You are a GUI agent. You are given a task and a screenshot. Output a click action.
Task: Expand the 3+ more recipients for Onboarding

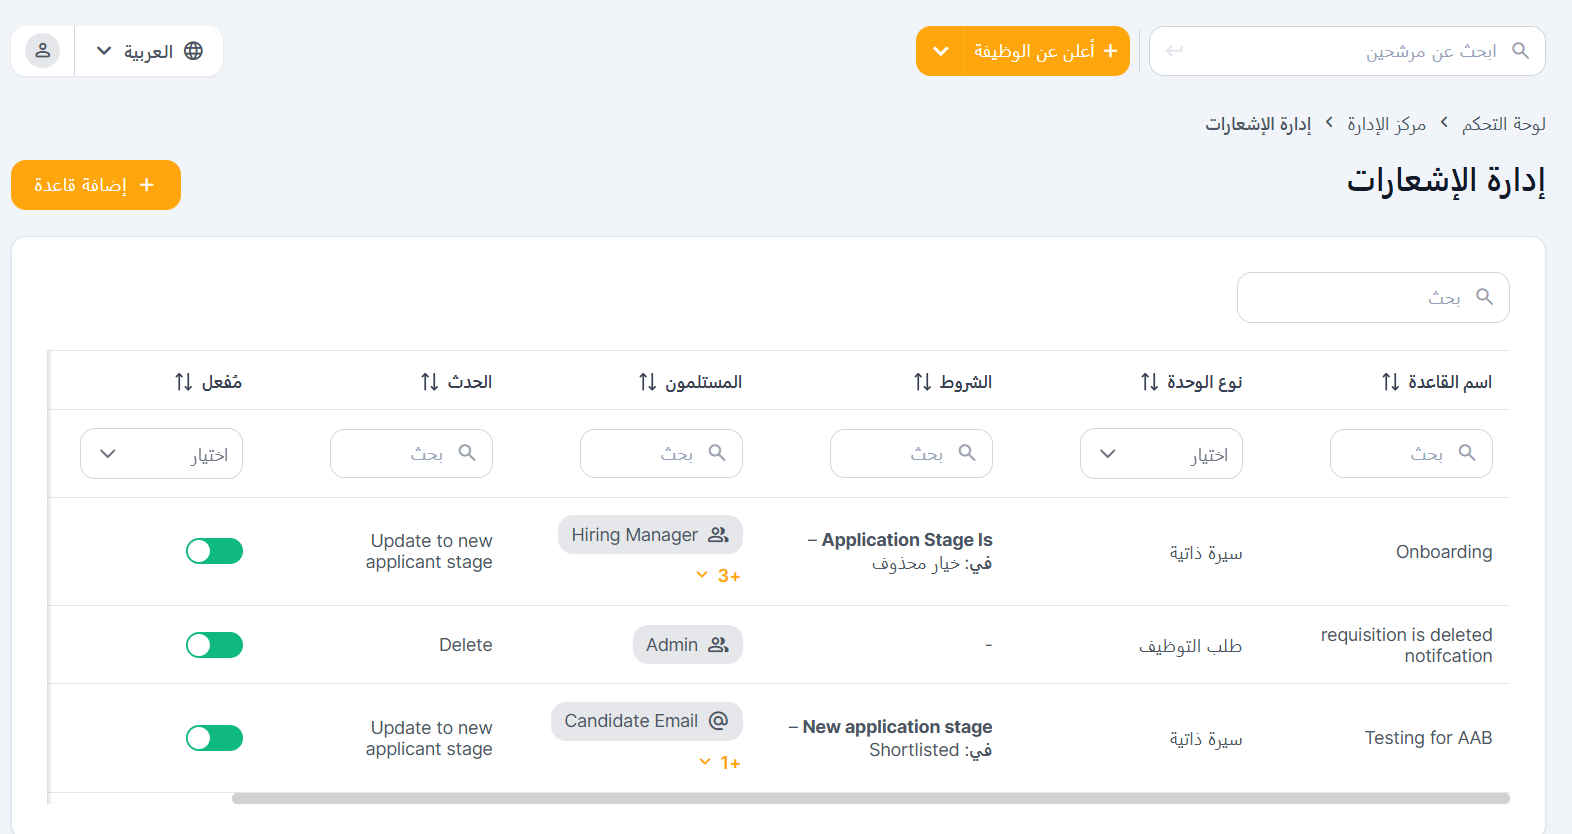[718, 576]
